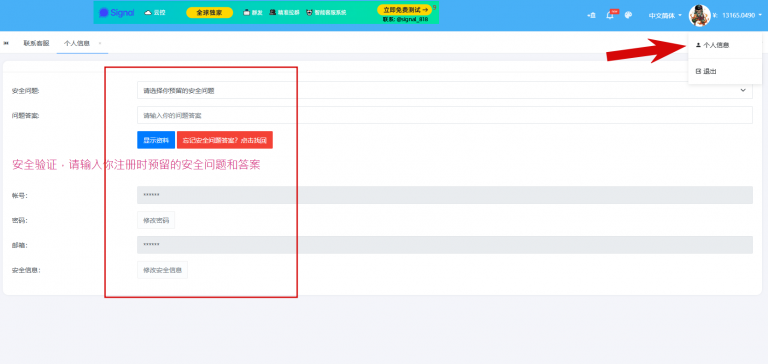768x364 pixels.
Task: Click the 立即免费测试 banner button
Action: (x=405, y=9)
